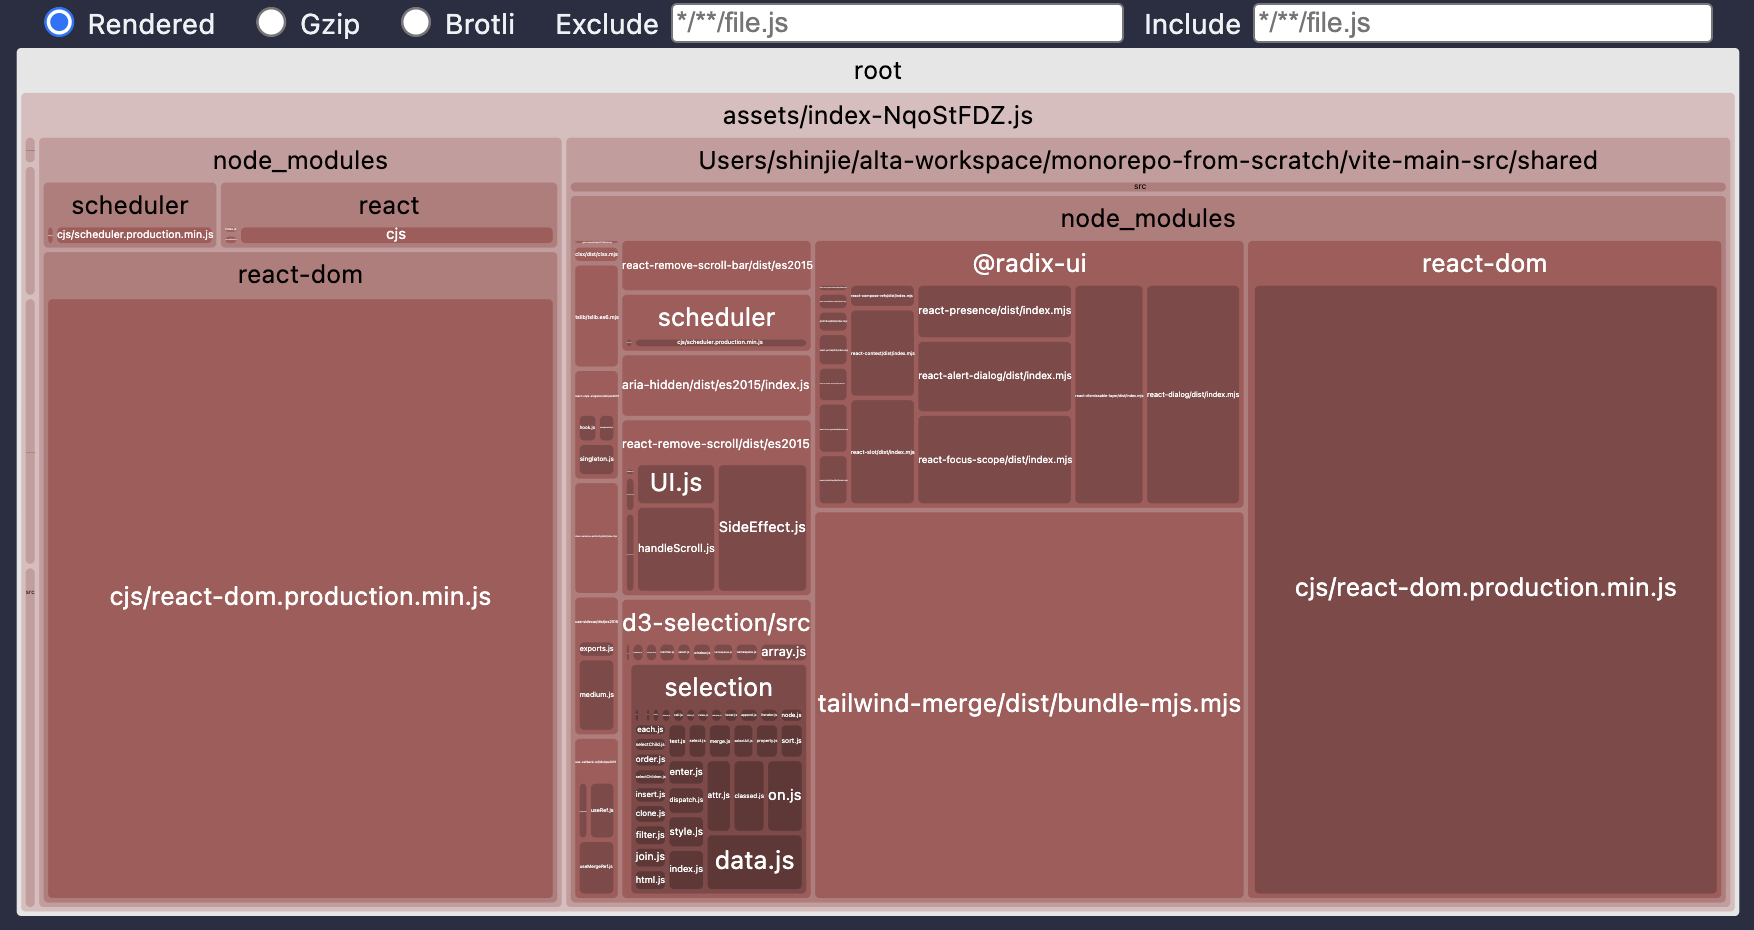
Task: Select react-dialog/dist/index.mjs block
Action: tap(1192, 395)
